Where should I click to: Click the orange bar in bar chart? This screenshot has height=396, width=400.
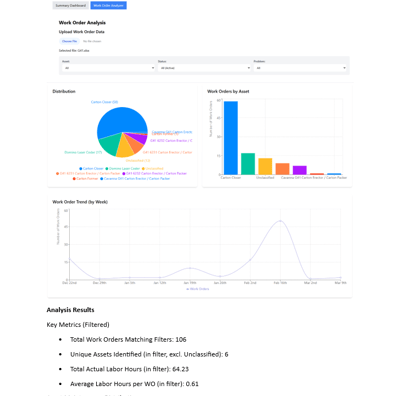(x=282, y=169)
